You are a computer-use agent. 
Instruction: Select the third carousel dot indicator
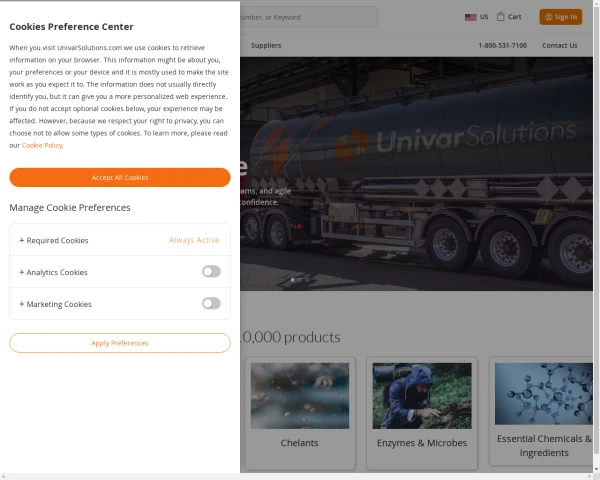pos(307,280)
